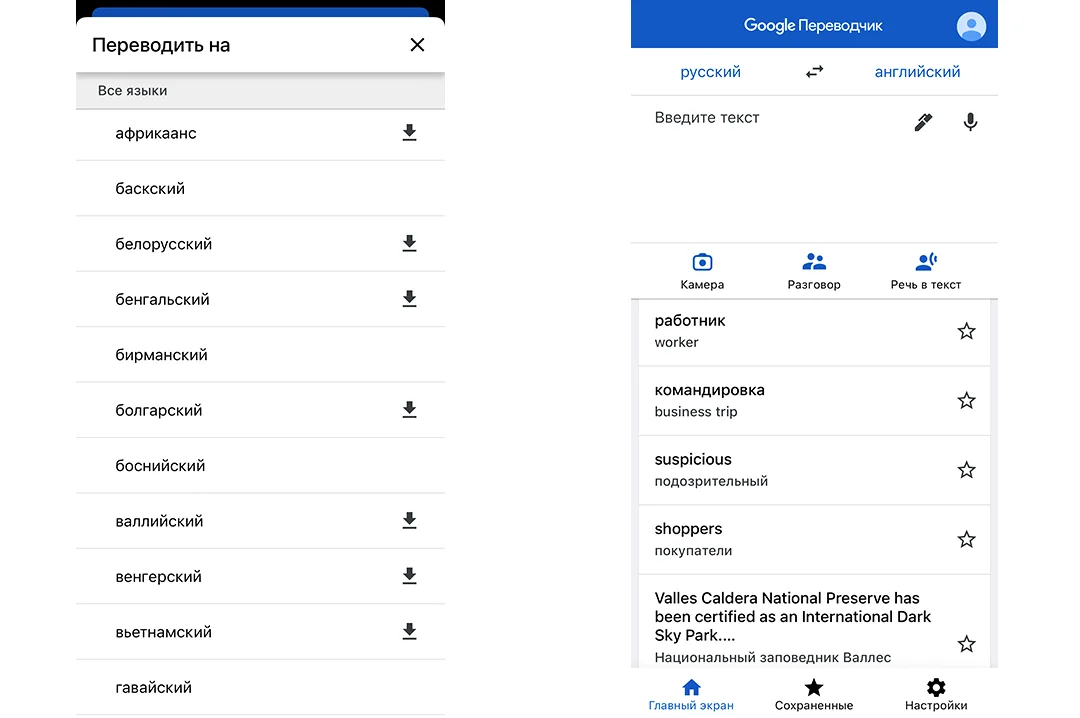Tap the Введите текст input field
The width and height of the screenshot is (1080, 718).
click(771, 168)
